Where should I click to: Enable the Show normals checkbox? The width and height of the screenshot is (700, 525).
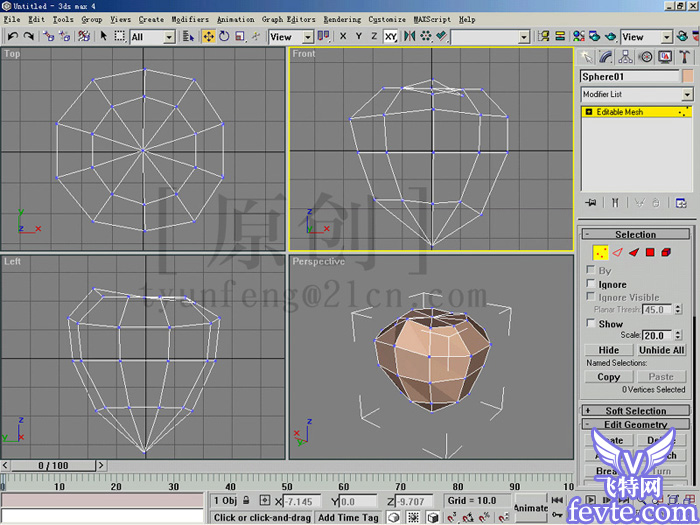(591, 323)
